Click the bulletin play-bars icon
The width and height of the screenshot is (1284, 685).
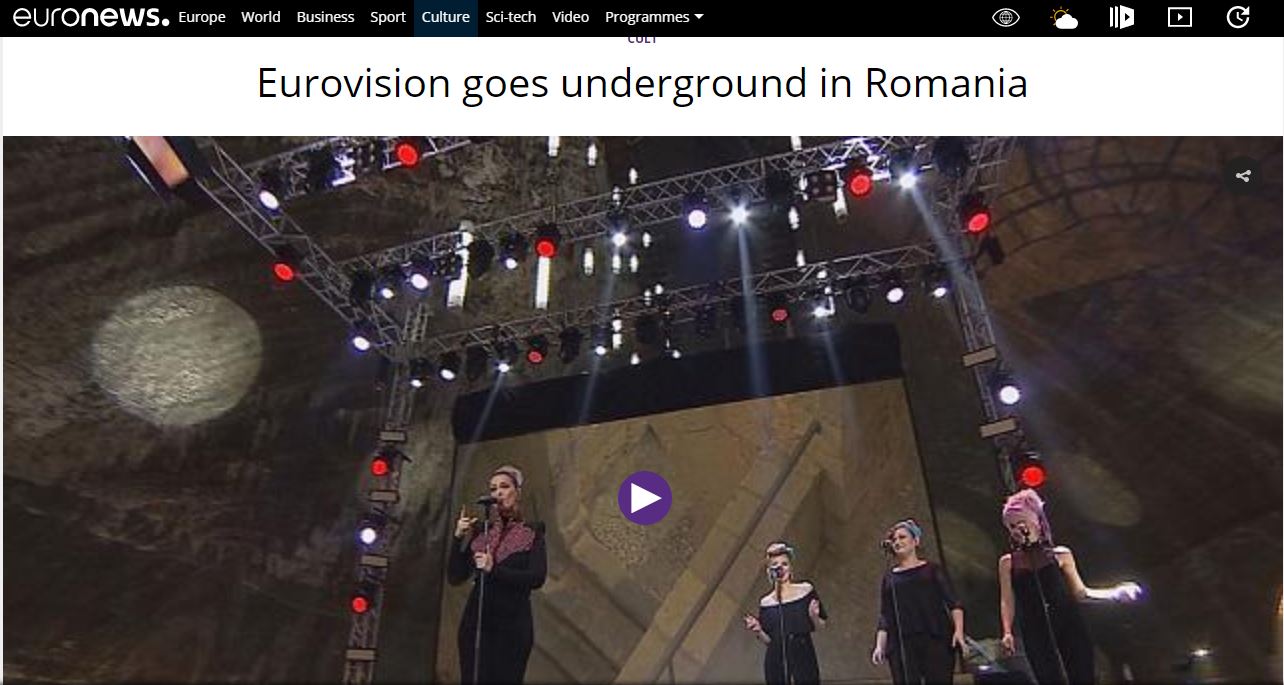(x=1122, y=17)
